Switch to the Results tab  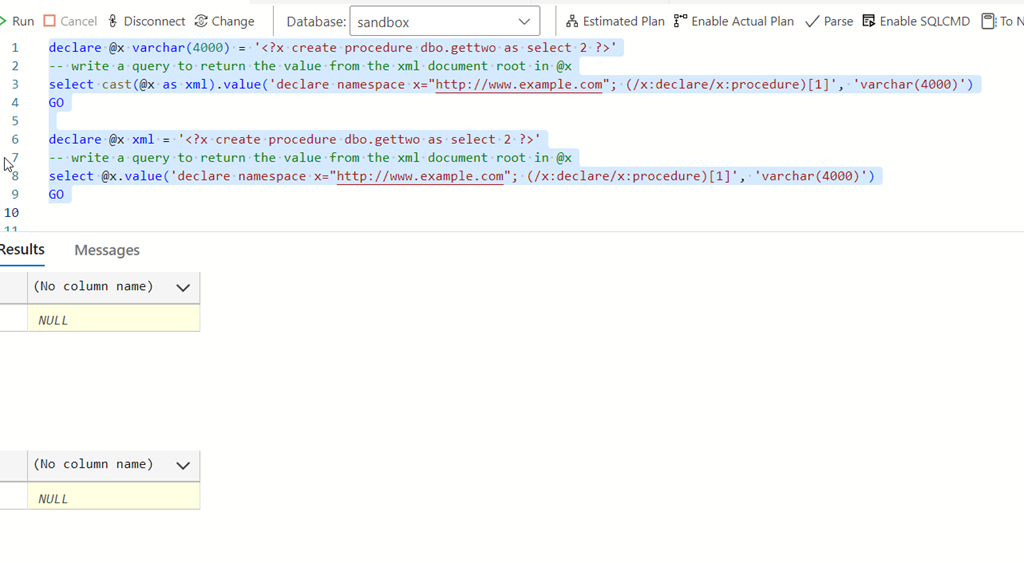point(22,250)
